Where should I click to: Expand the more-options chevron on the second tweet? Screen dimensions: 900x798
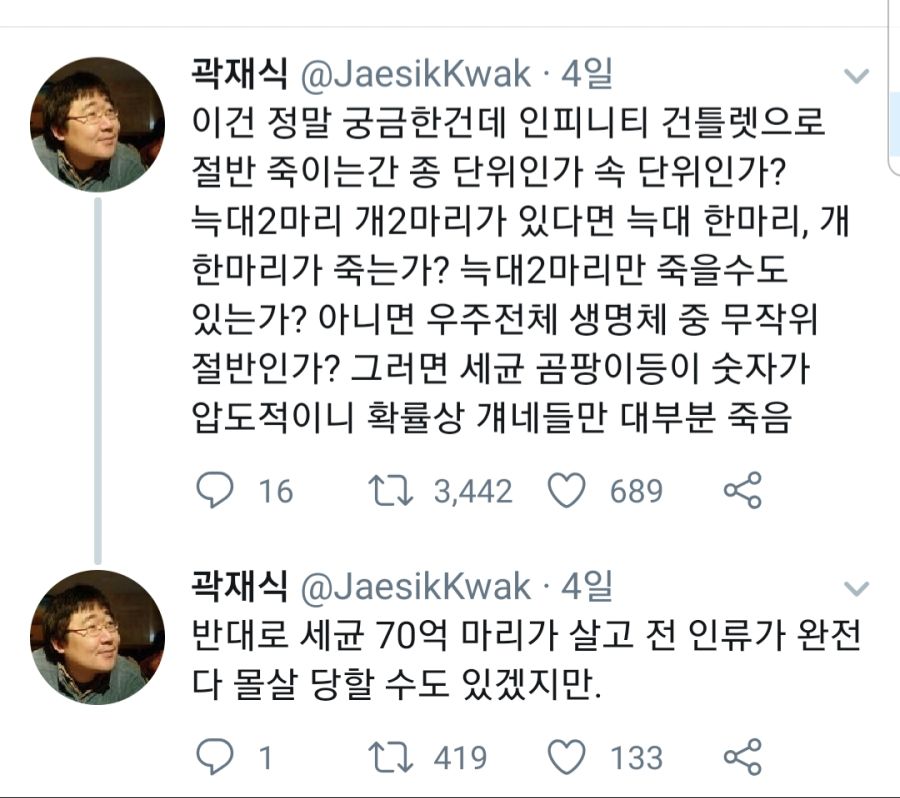(856, 587)
